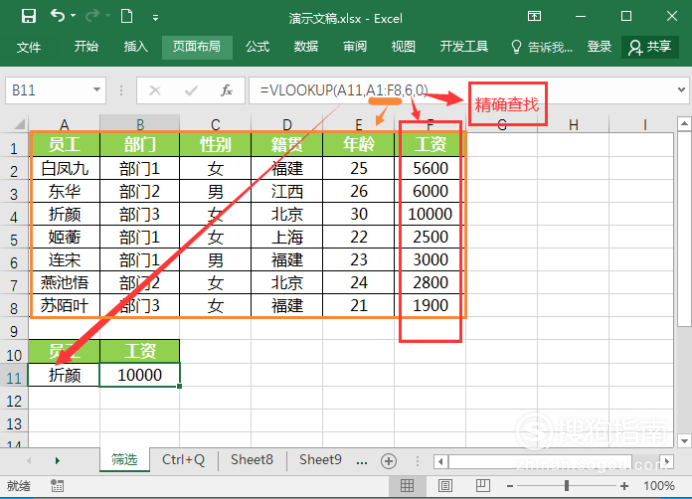Click vertical scrollbar down arrow
The image size is (692, 499).
coord(684,440)
